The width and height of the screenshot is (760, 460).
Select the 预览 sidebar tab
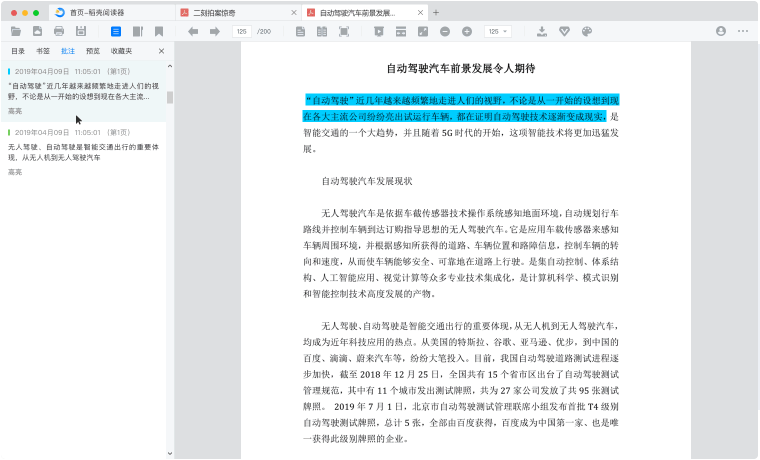point(93,51)
